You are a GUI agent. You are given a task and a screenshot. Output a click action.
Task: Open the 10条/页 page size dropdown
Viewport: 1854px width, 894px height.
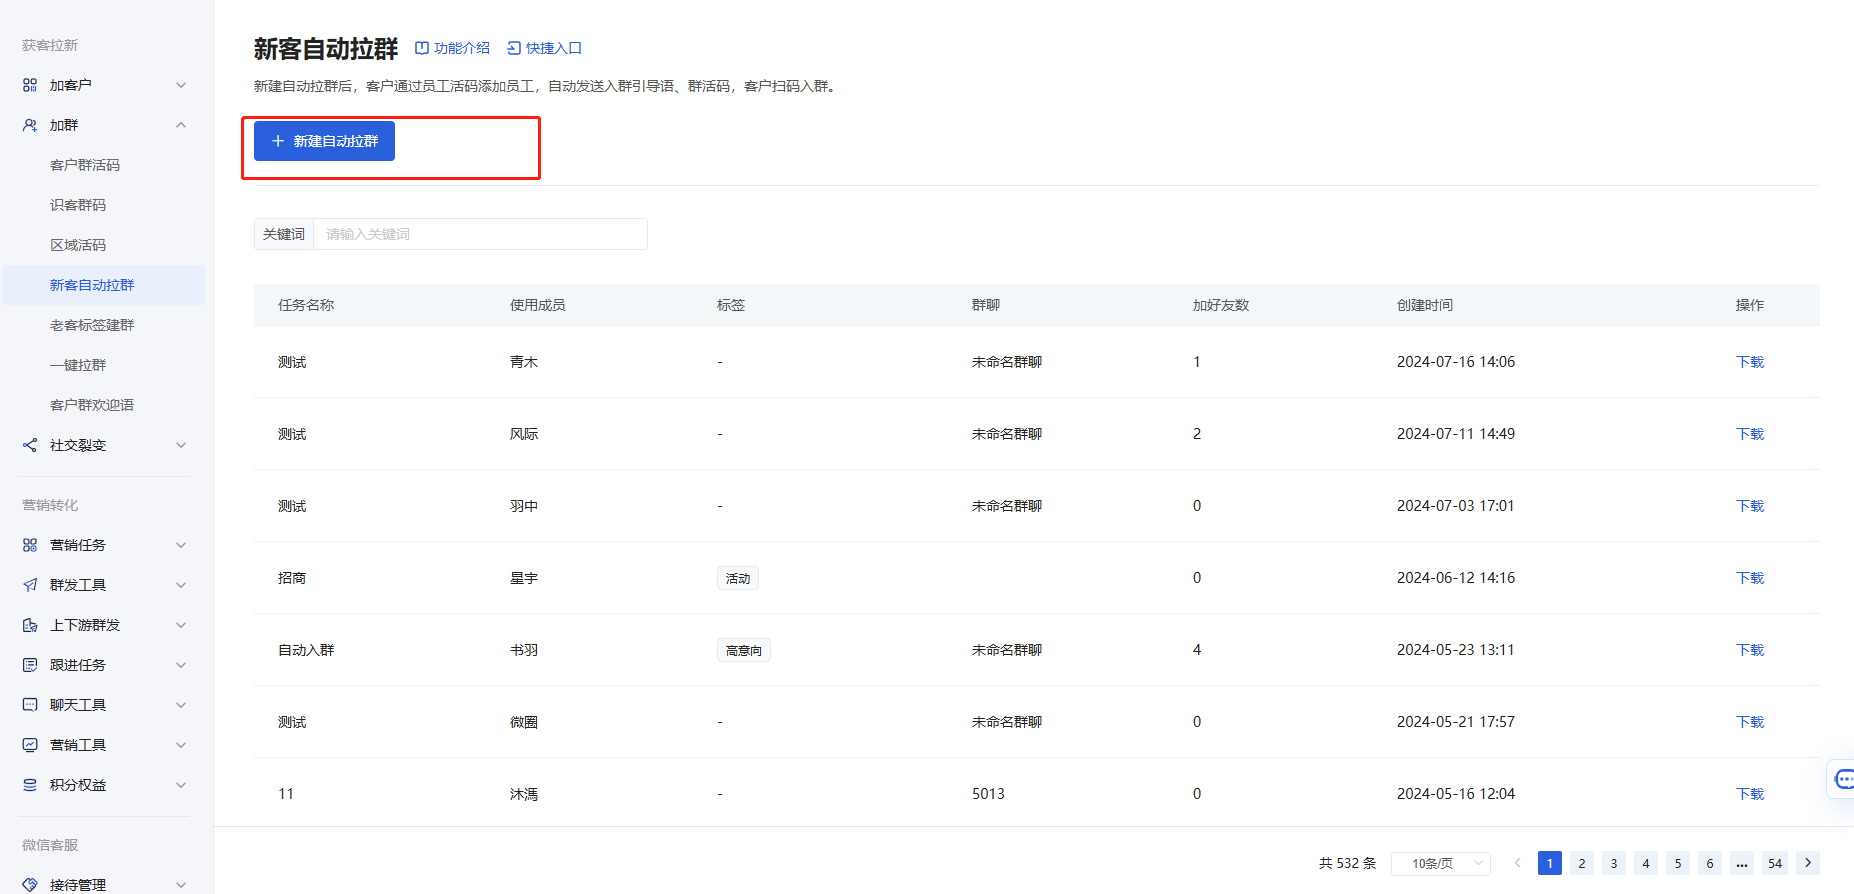1441,863
